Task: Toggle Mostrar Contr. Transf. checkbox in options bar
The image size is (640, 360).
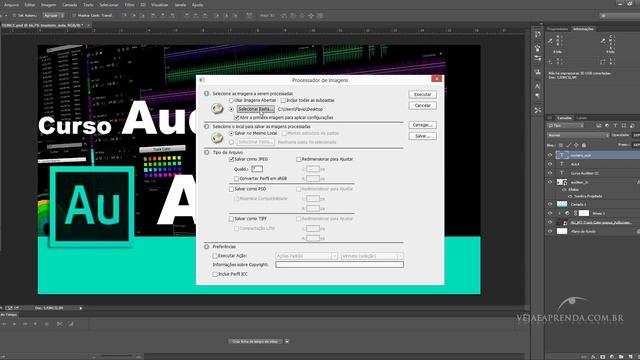Action: click(x=74, y=16)
